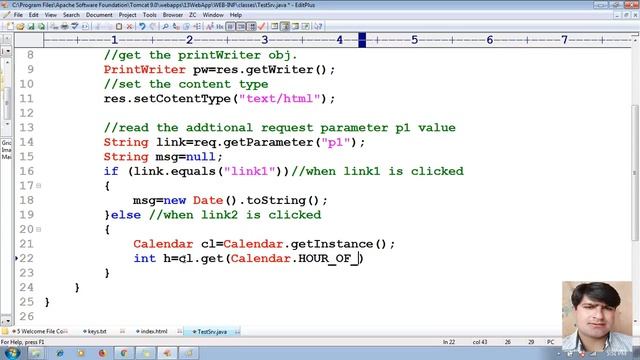The width and height of the screenshot is (640, 360).
Task: Open the Hex Viewer toolbar icon
Action: (x=220, y=27)
